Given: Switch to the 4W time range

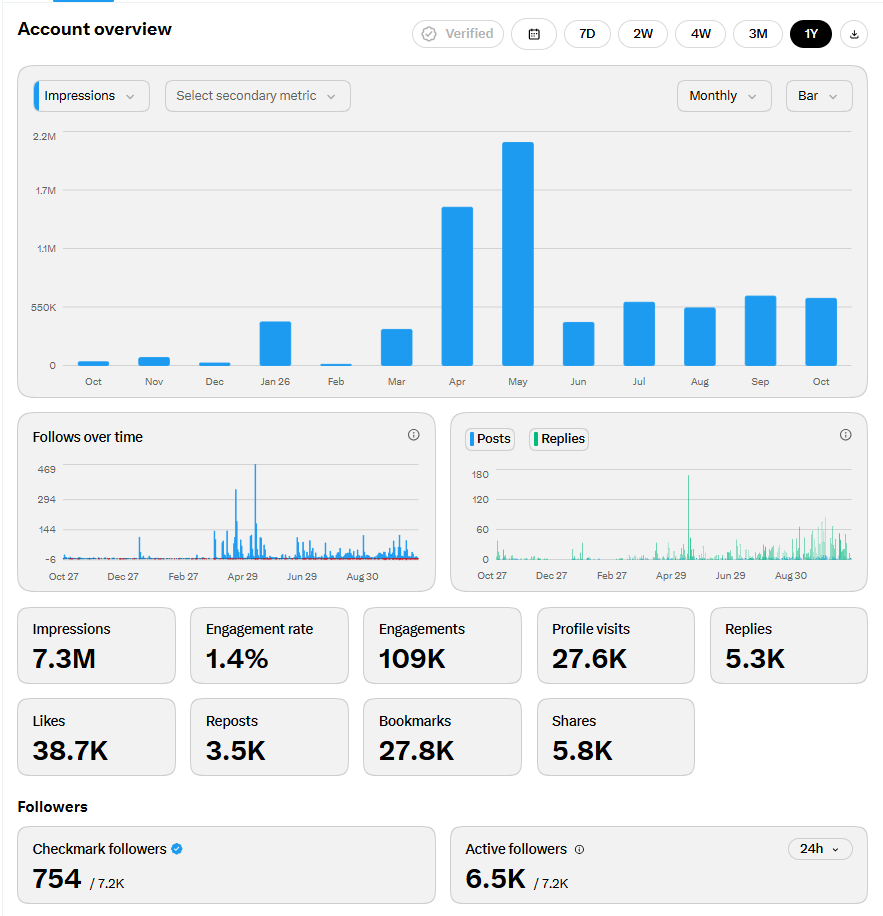Looking at the screenshot, I should (x=701, y=34).
